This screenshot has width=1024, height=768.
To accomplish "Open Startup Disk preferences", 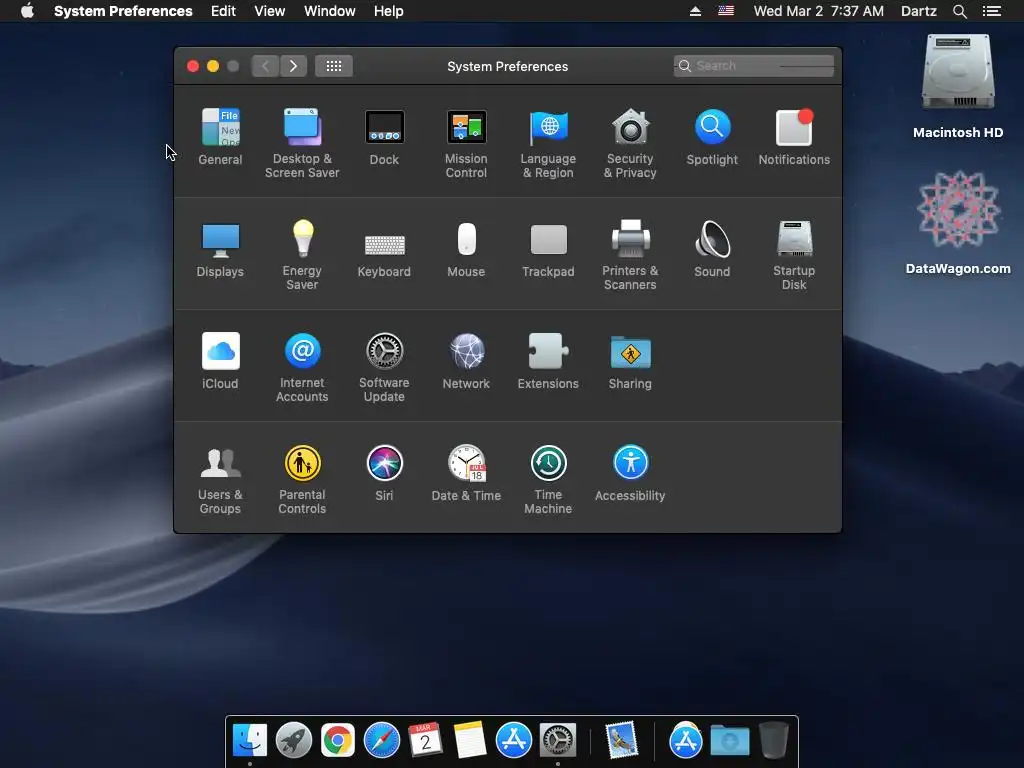I will click(794, 255).
